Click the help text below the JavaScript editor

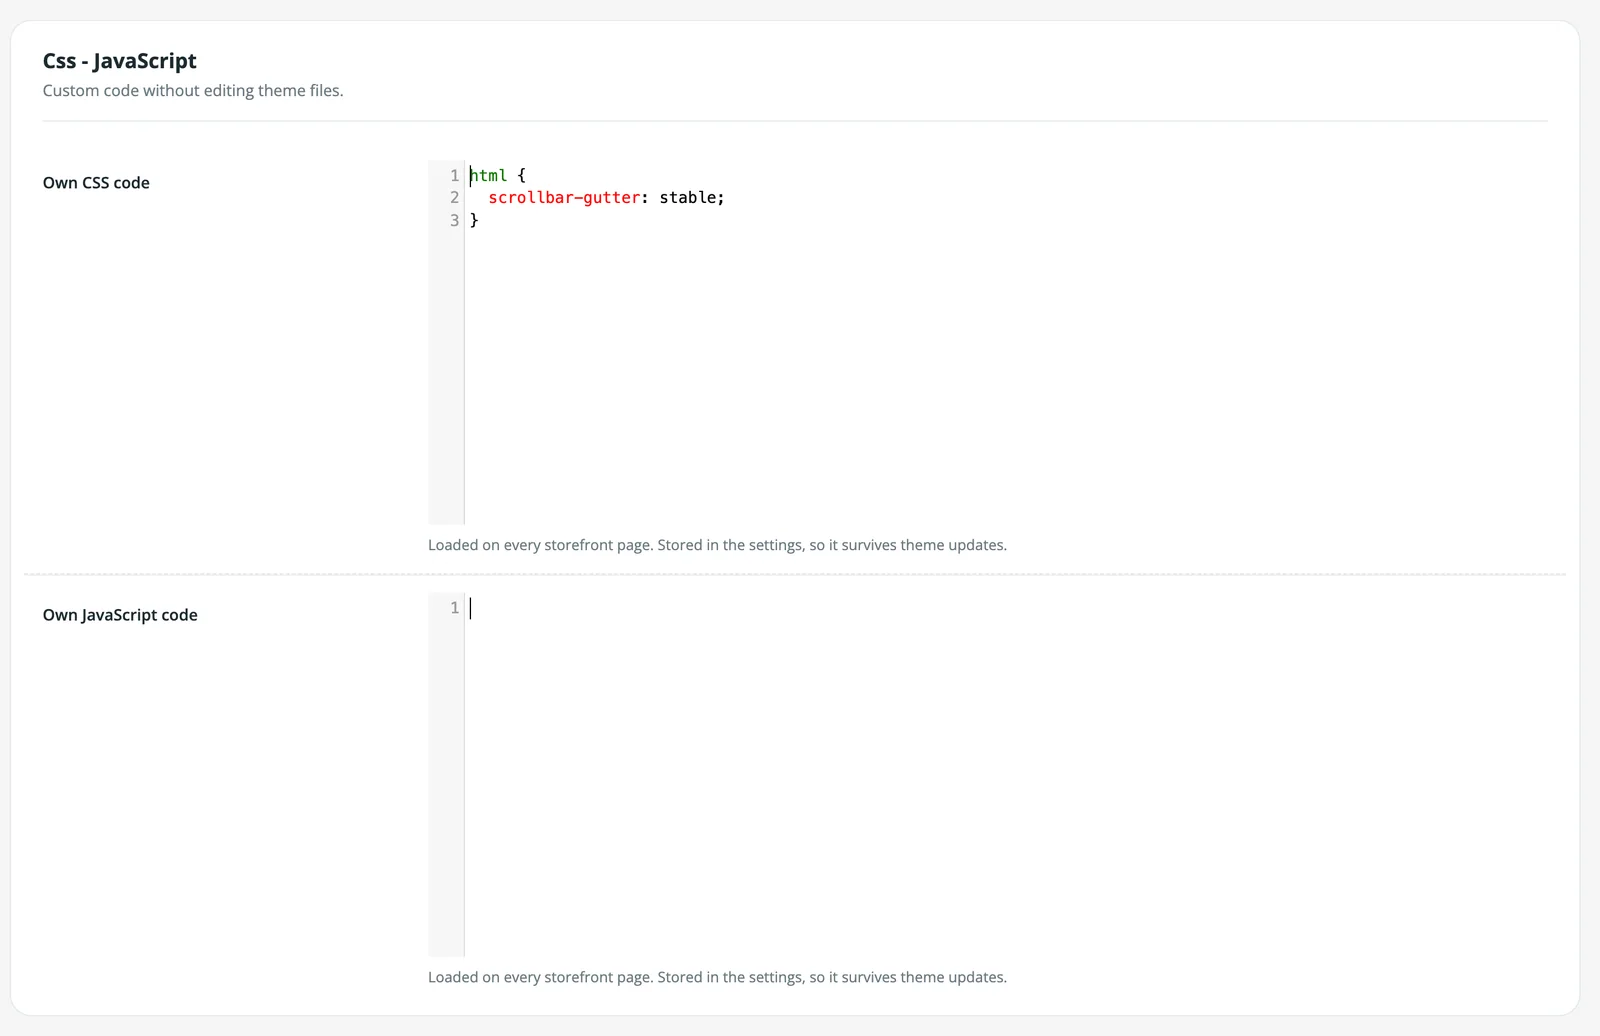click(717, 977)
